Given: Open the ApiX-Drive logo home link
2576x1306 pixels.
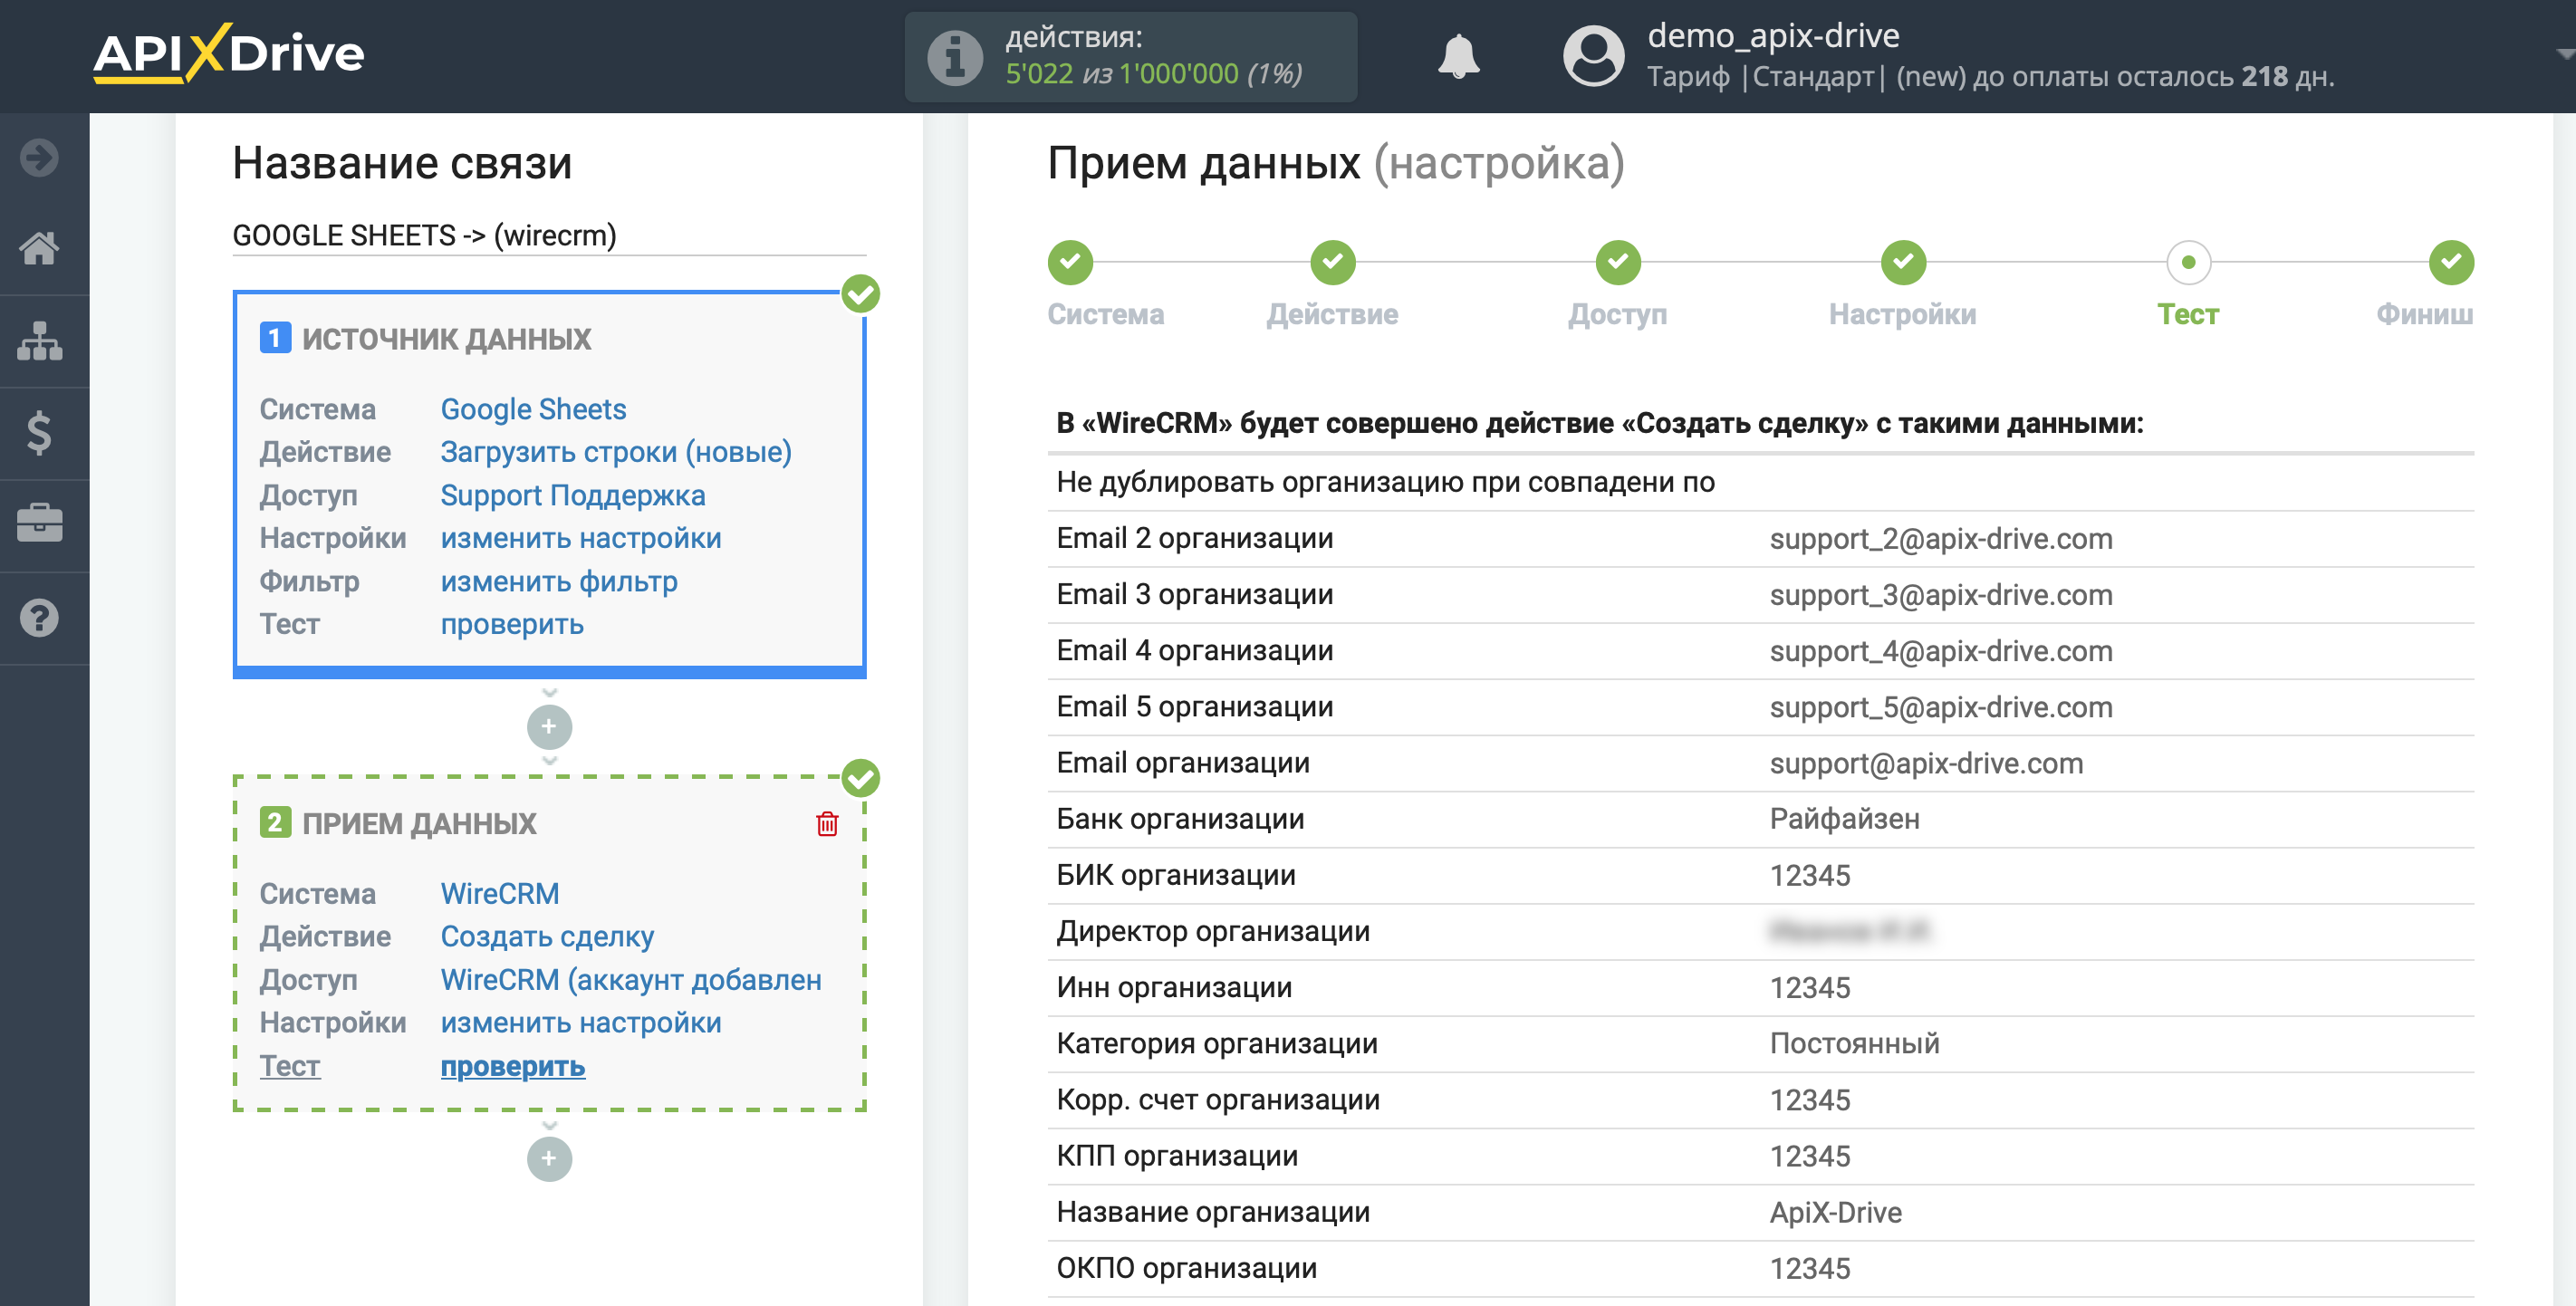Looking at the screenshot, I should [229, 53].
